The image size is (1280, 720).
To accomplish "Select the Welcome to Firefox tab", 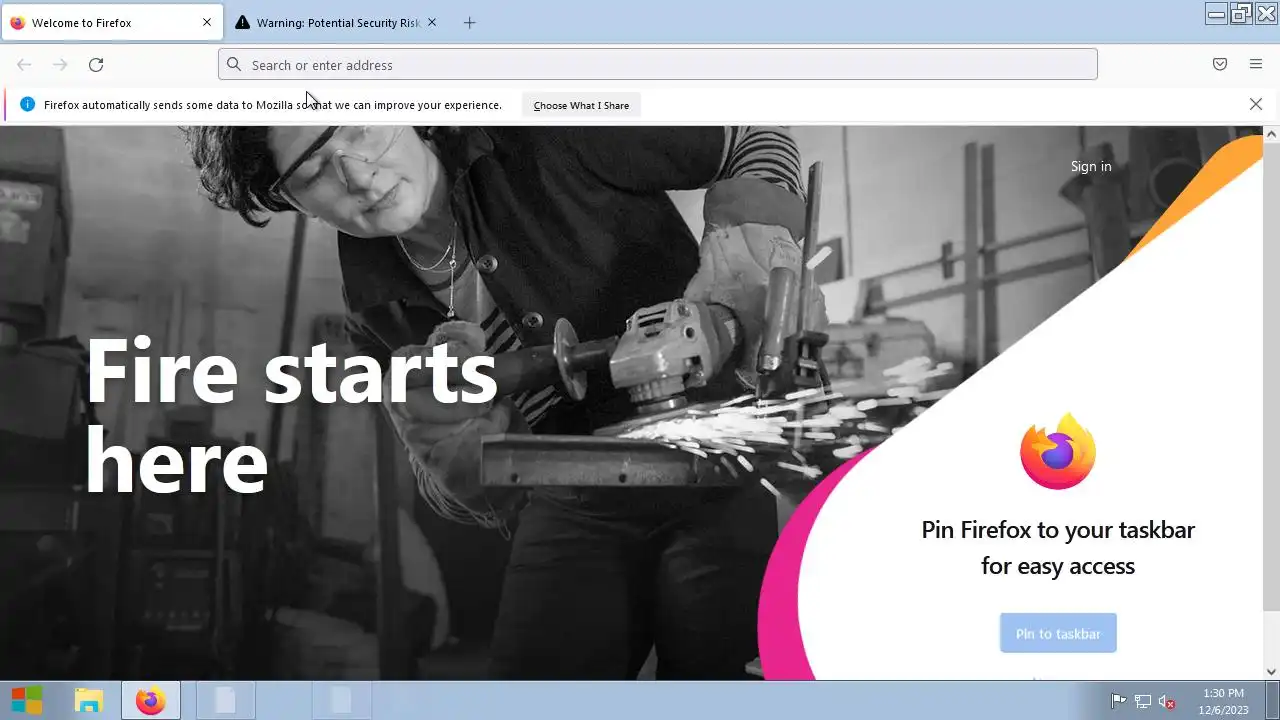I will point(110,23).
